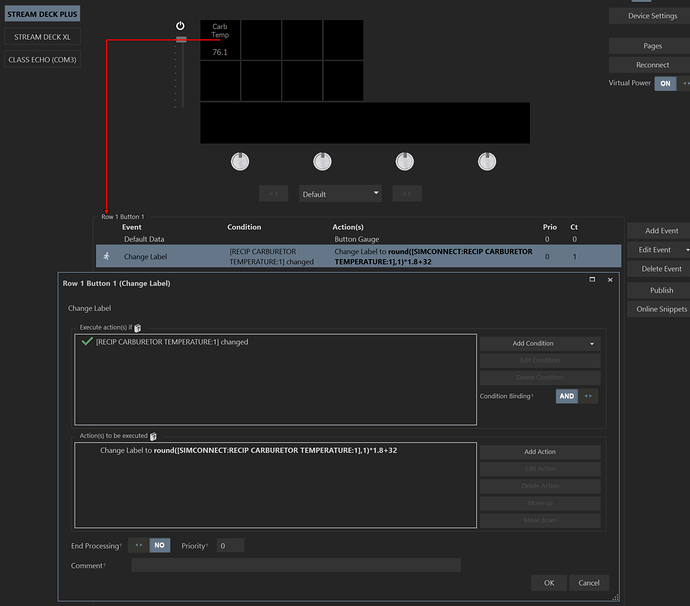
Task: Select the Change Label to round action entry
Action: click(x=248, y=450)
